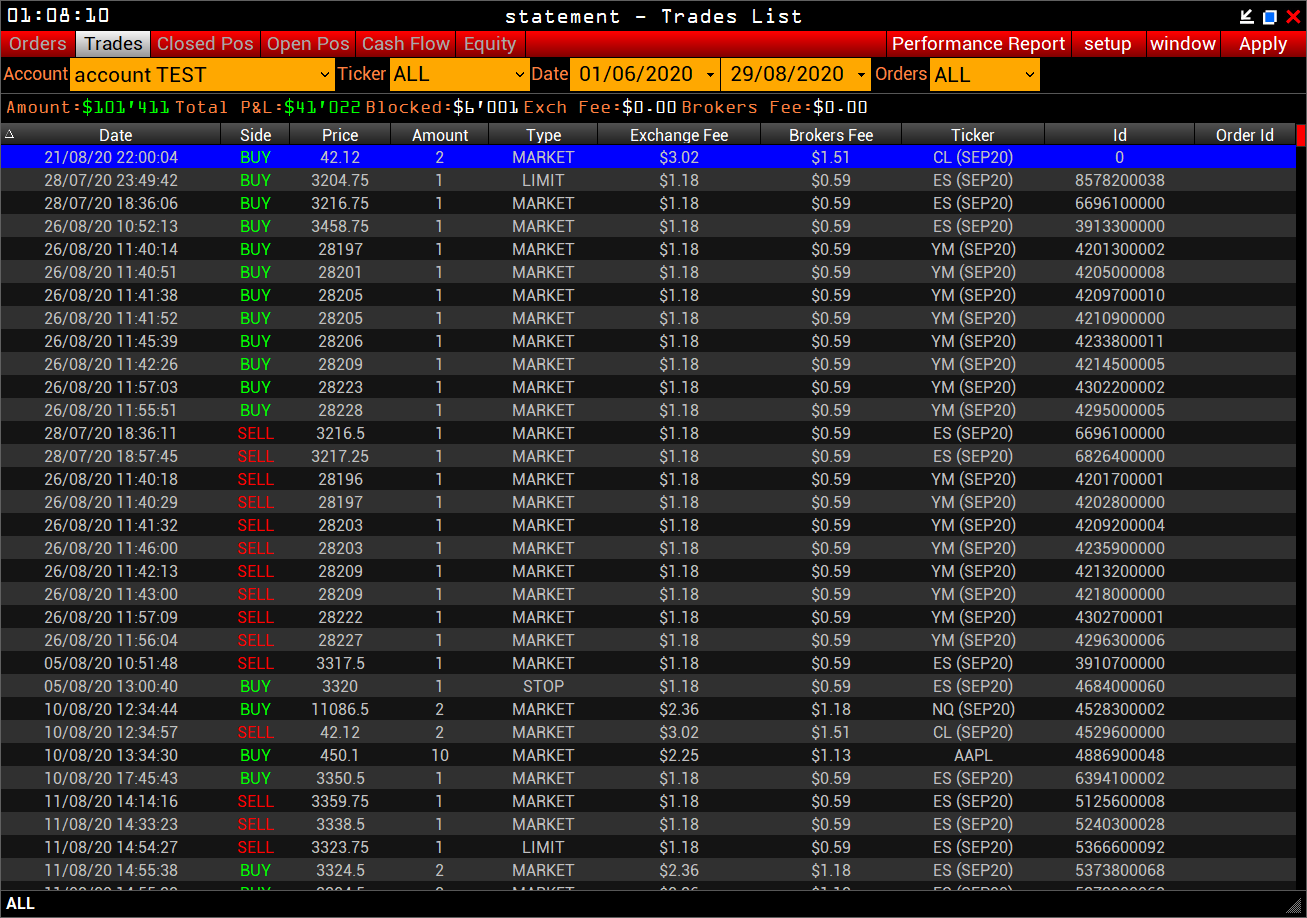Switch to the Orders tab
Image resolution: width=1307 pixels, height=918 pixels.
coord(38,44)
